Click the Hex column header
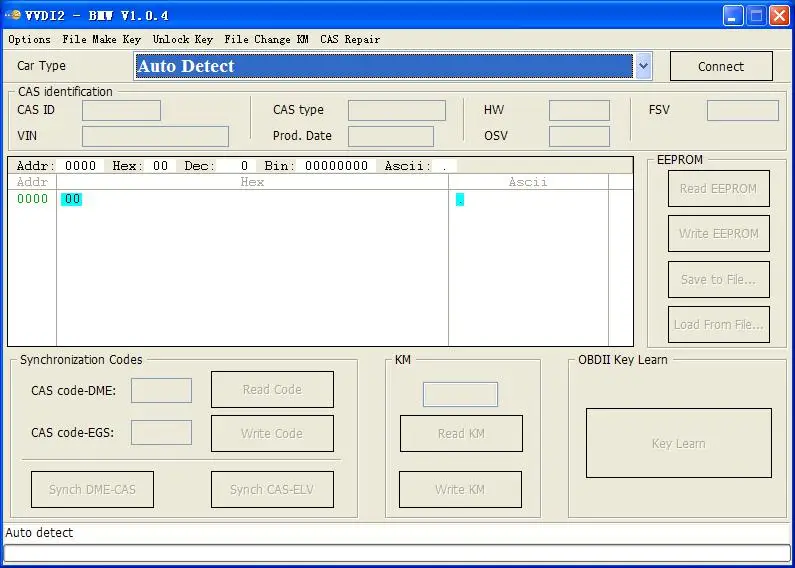Image resolution: width=795 pixels, height=568 pixels. tap(252, 182)
